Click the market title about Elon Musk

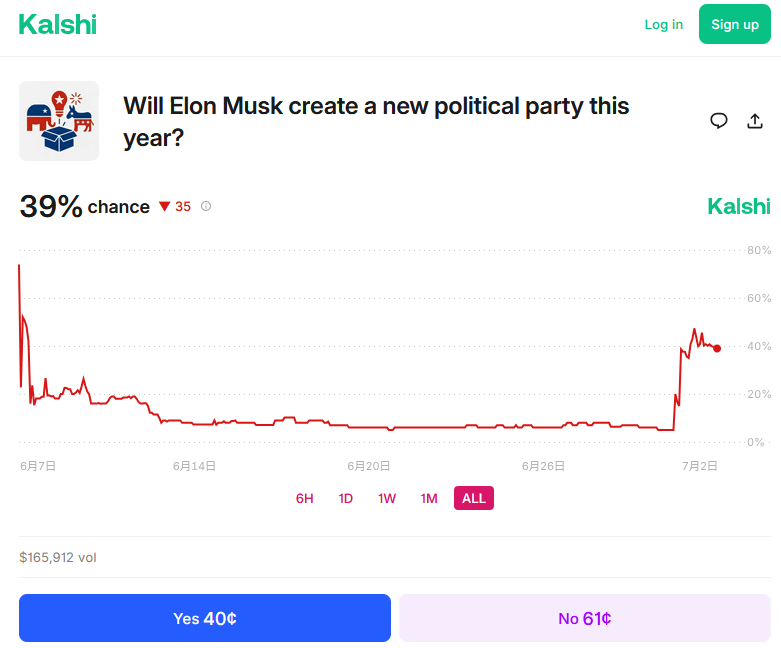[376, 122]
